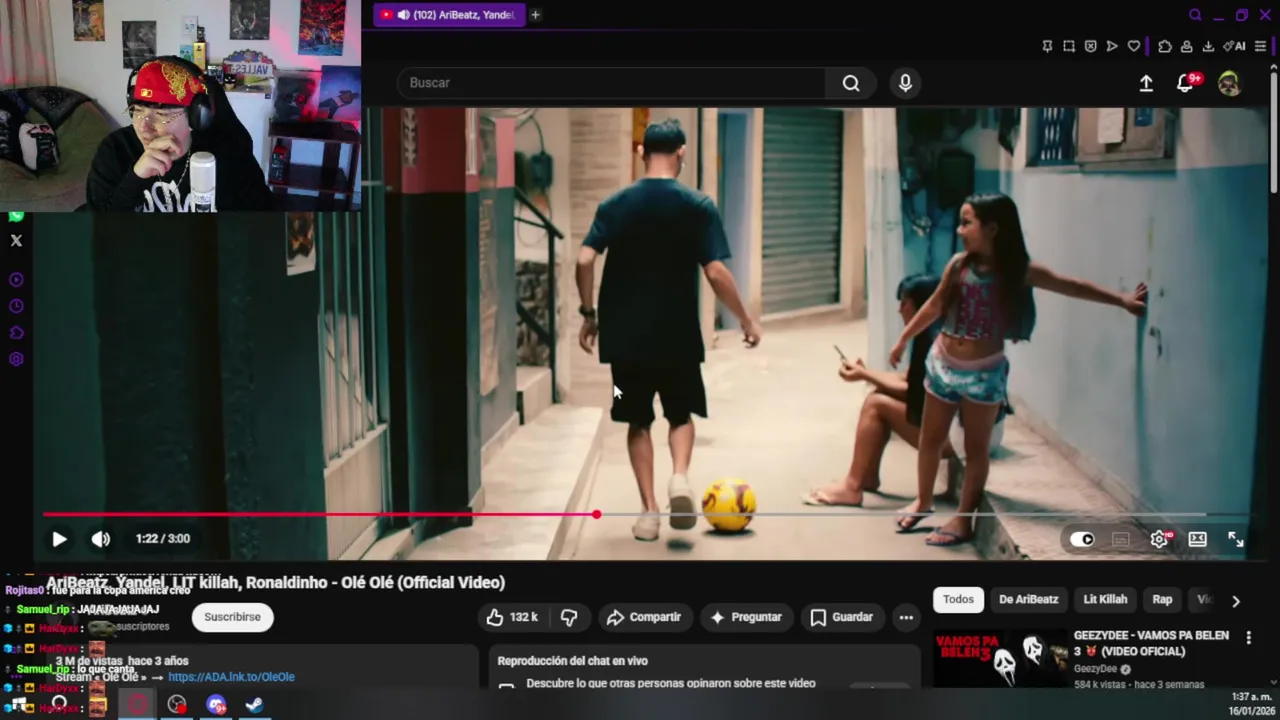Open the ADA.lnk.to/OleOle link
Viewport: 1280px width, 720px height.
click(x=231, y=677)
